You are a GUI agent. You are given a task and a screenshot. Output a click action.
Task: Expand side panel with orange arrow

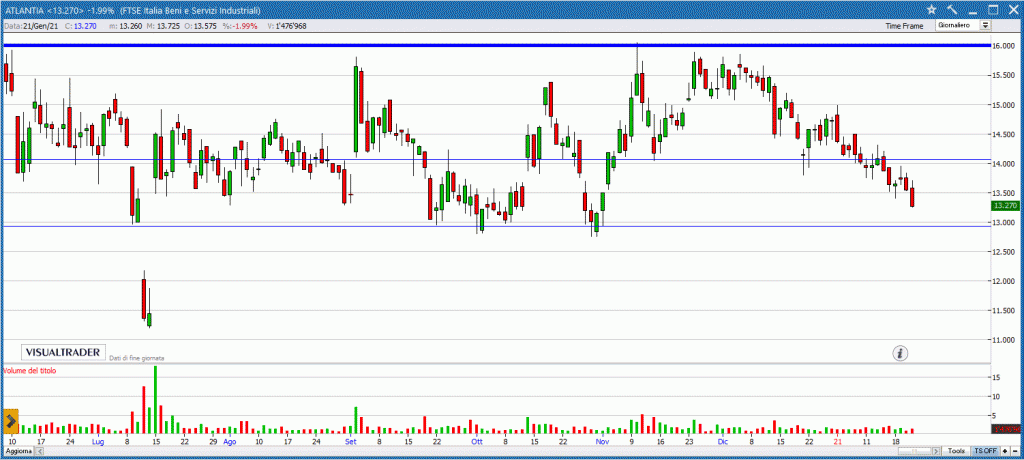[x=11, y=421]
